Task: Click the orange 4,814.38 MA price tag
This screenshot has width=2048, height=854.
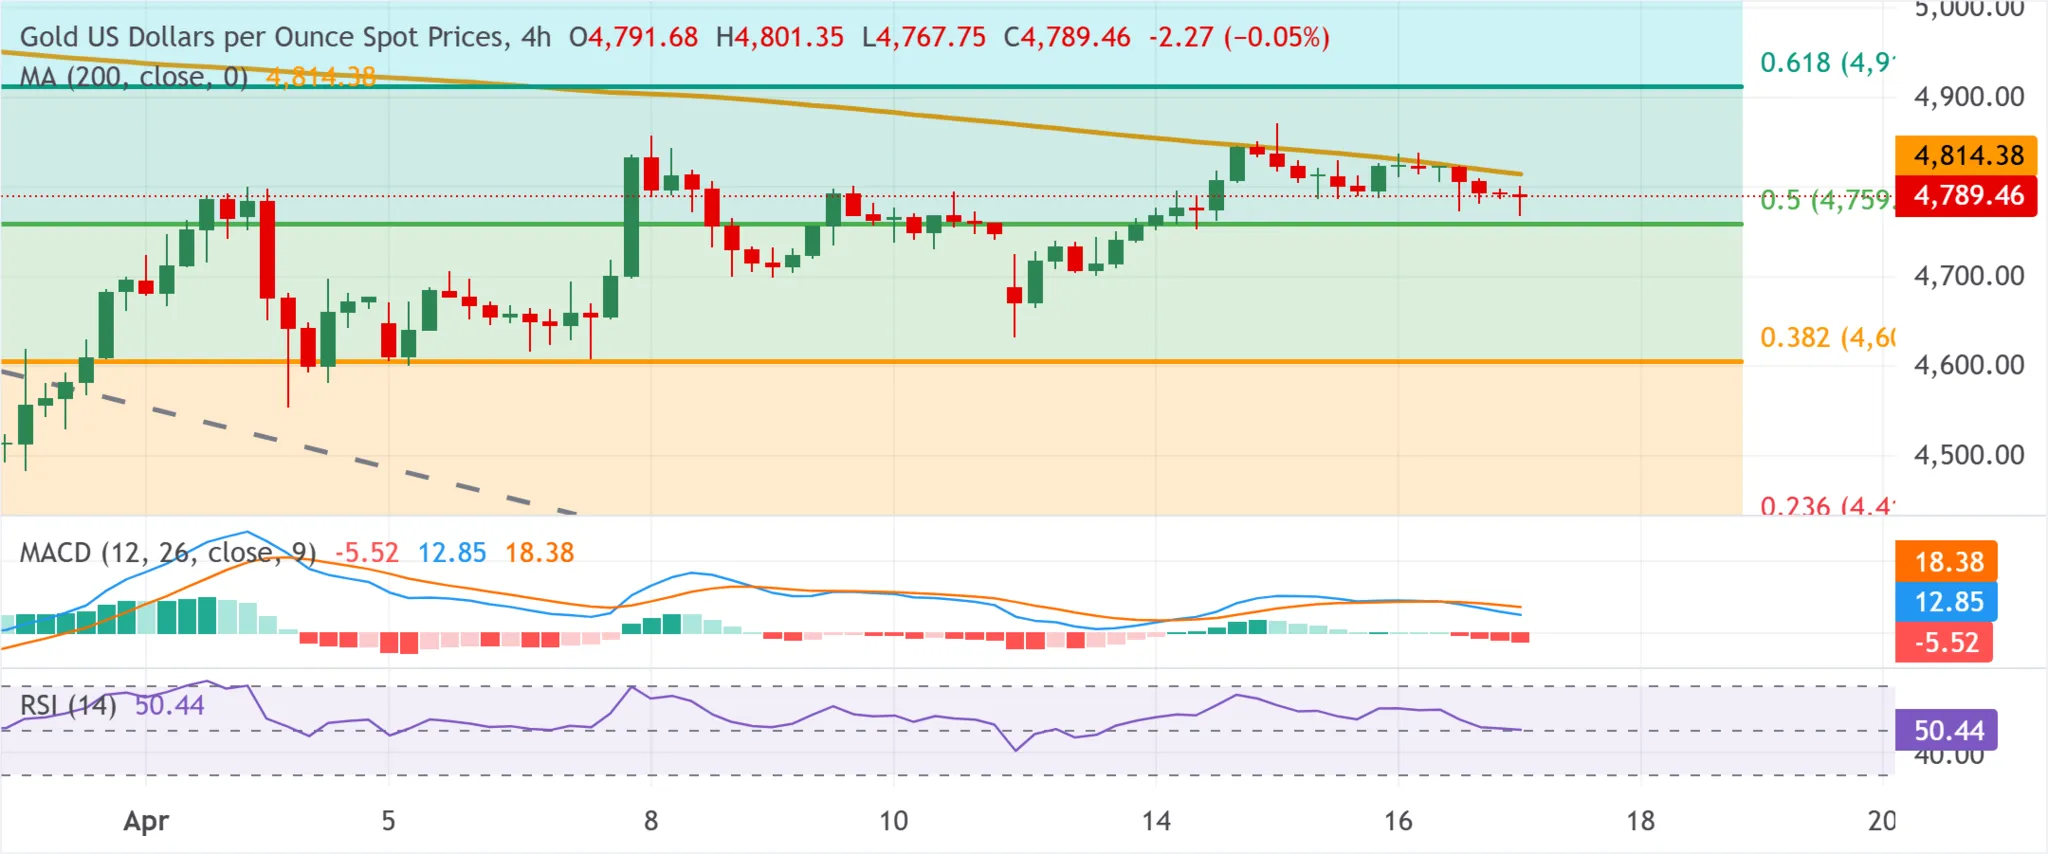Action: [x=1966, y=156]
